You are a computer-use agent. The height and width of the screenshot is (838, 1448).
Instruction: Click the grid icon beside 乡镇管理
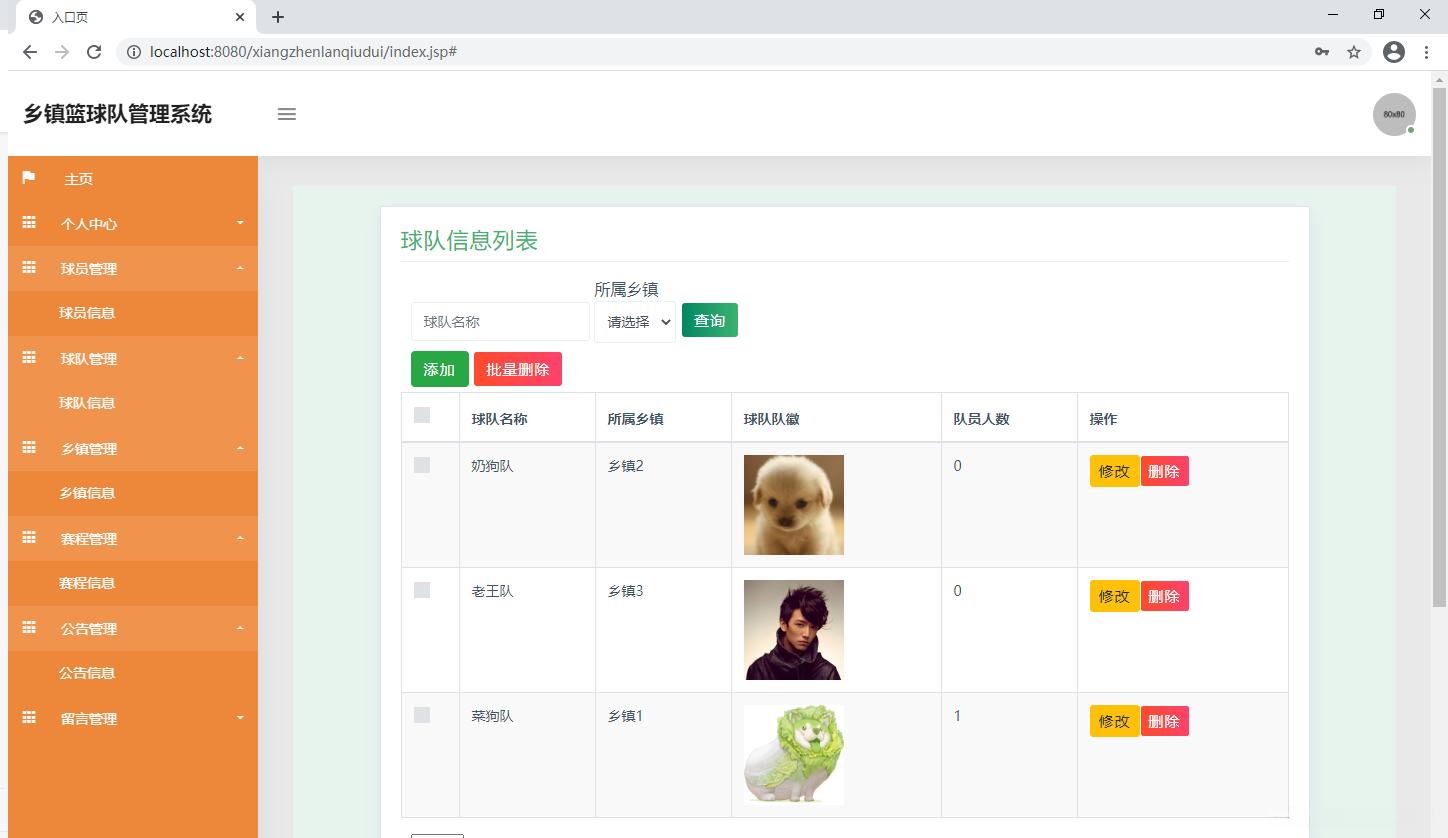(29, 448)
